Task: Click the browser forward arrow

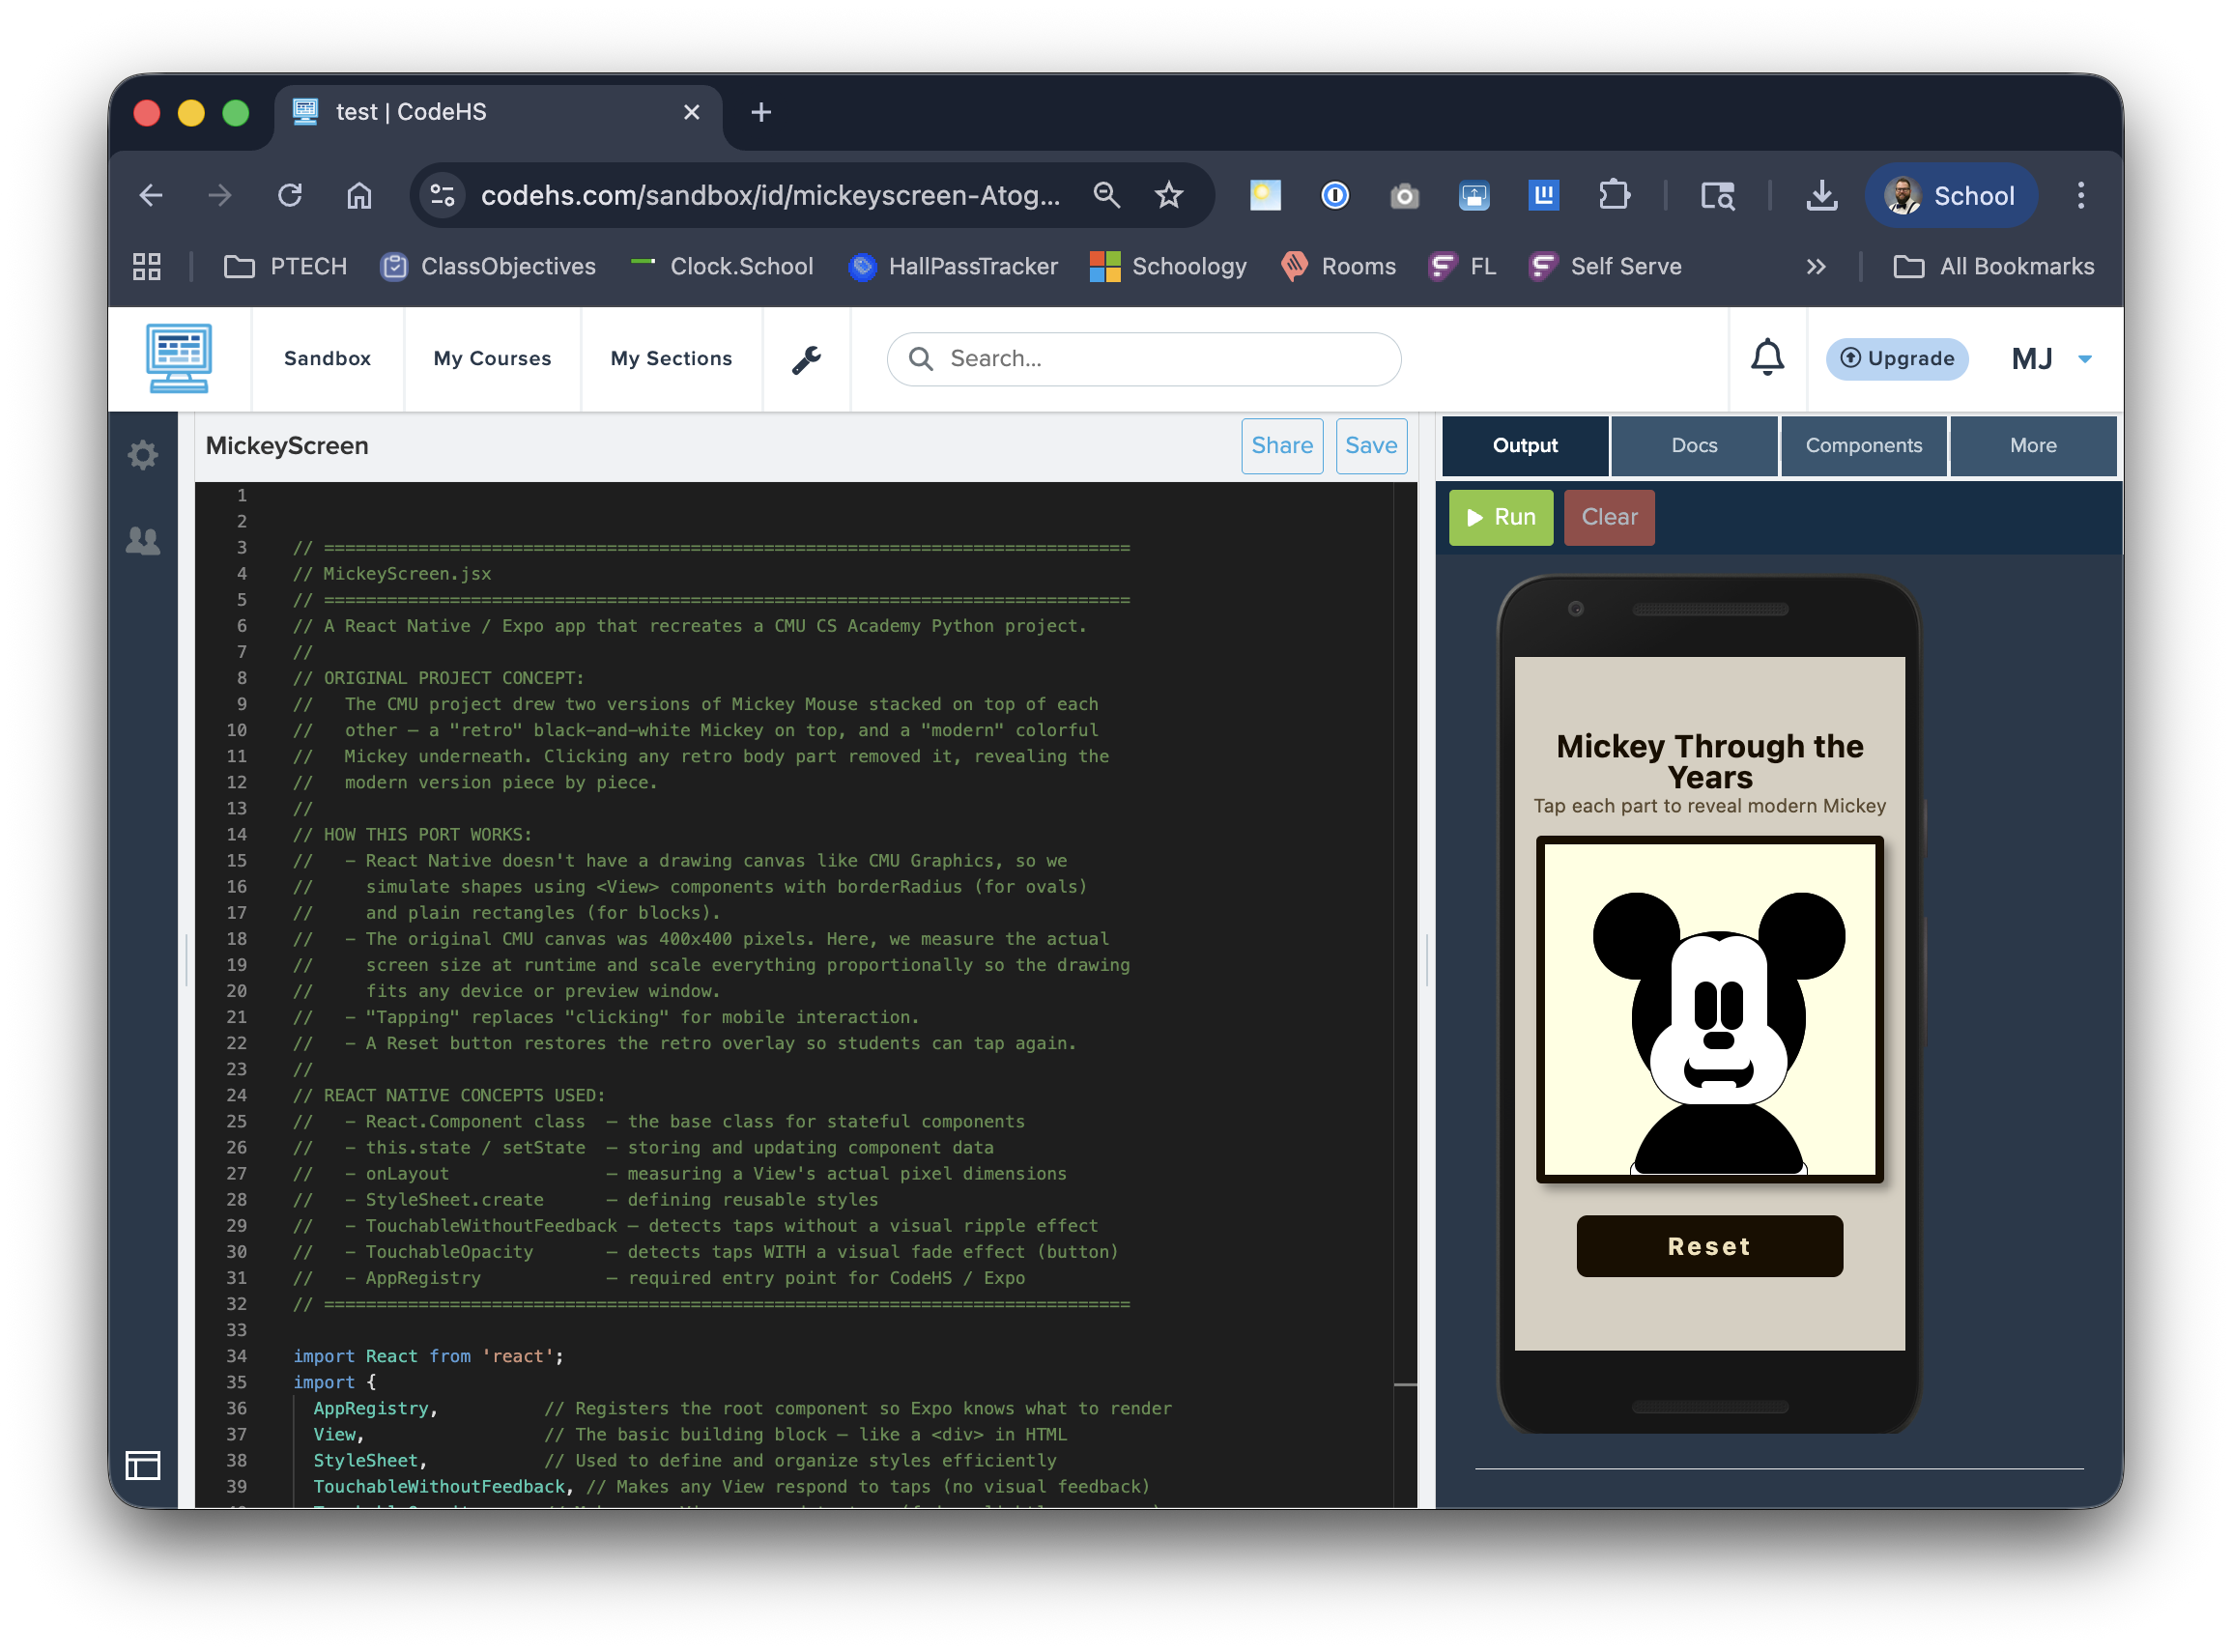Action: pyautogui.click(x=220, y=195)
